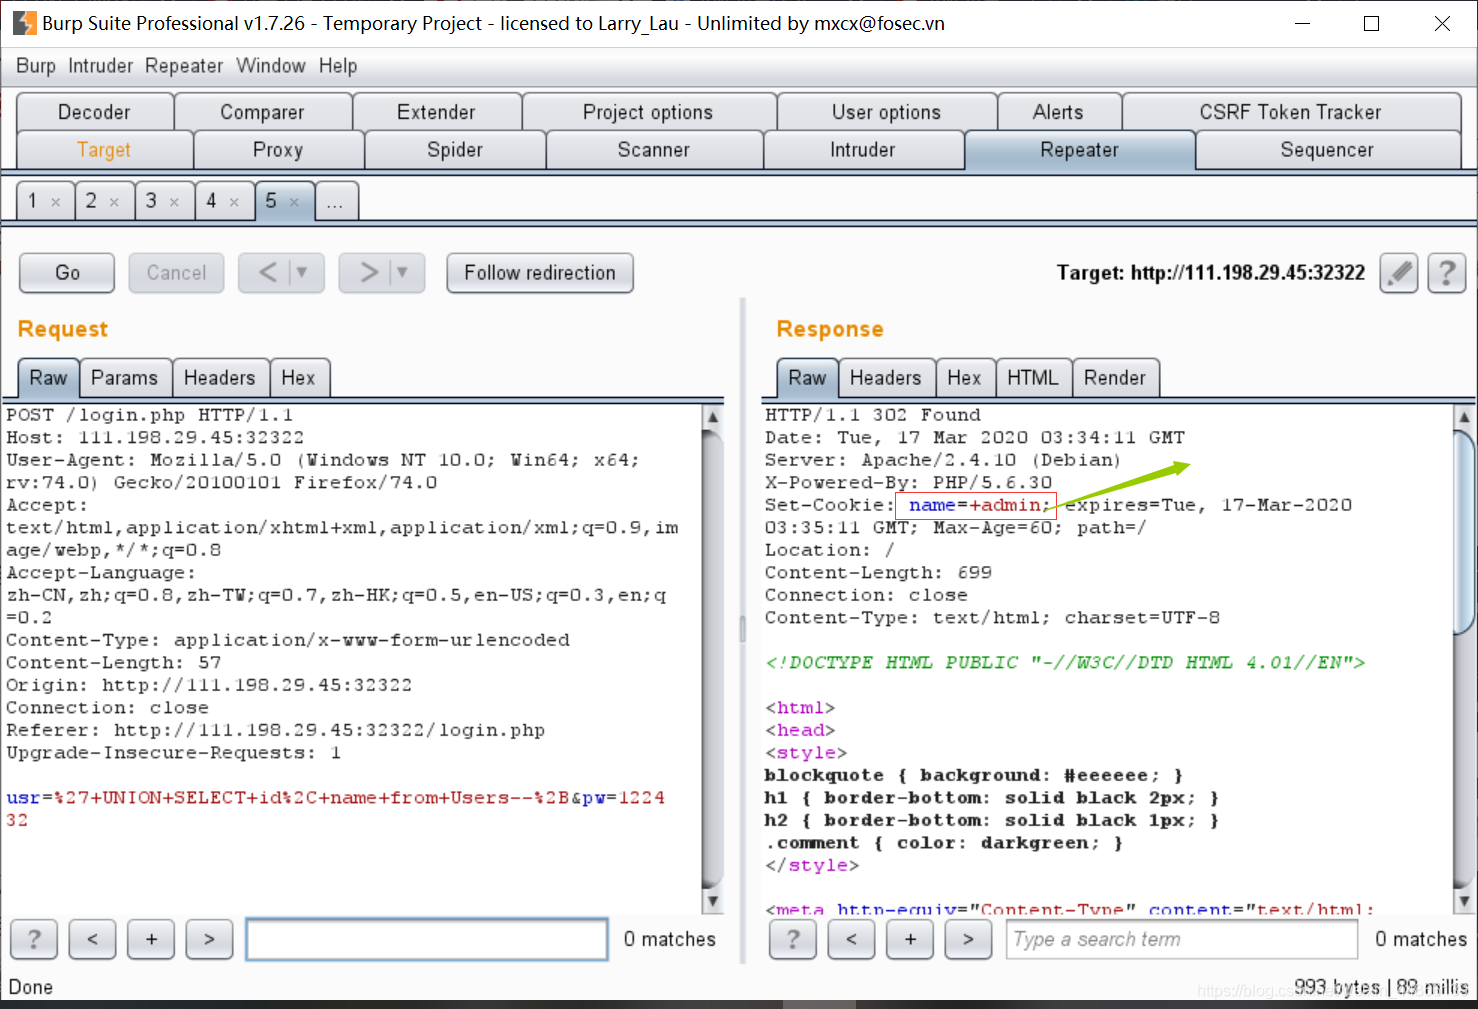Open request search help question mark
The height and width of the screenshot is (1009, 1478).
(34, 939)
